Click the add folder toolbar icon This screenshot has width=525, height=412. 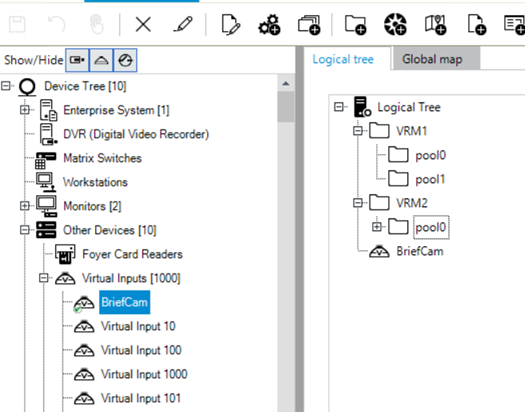(x=355, y=25)
